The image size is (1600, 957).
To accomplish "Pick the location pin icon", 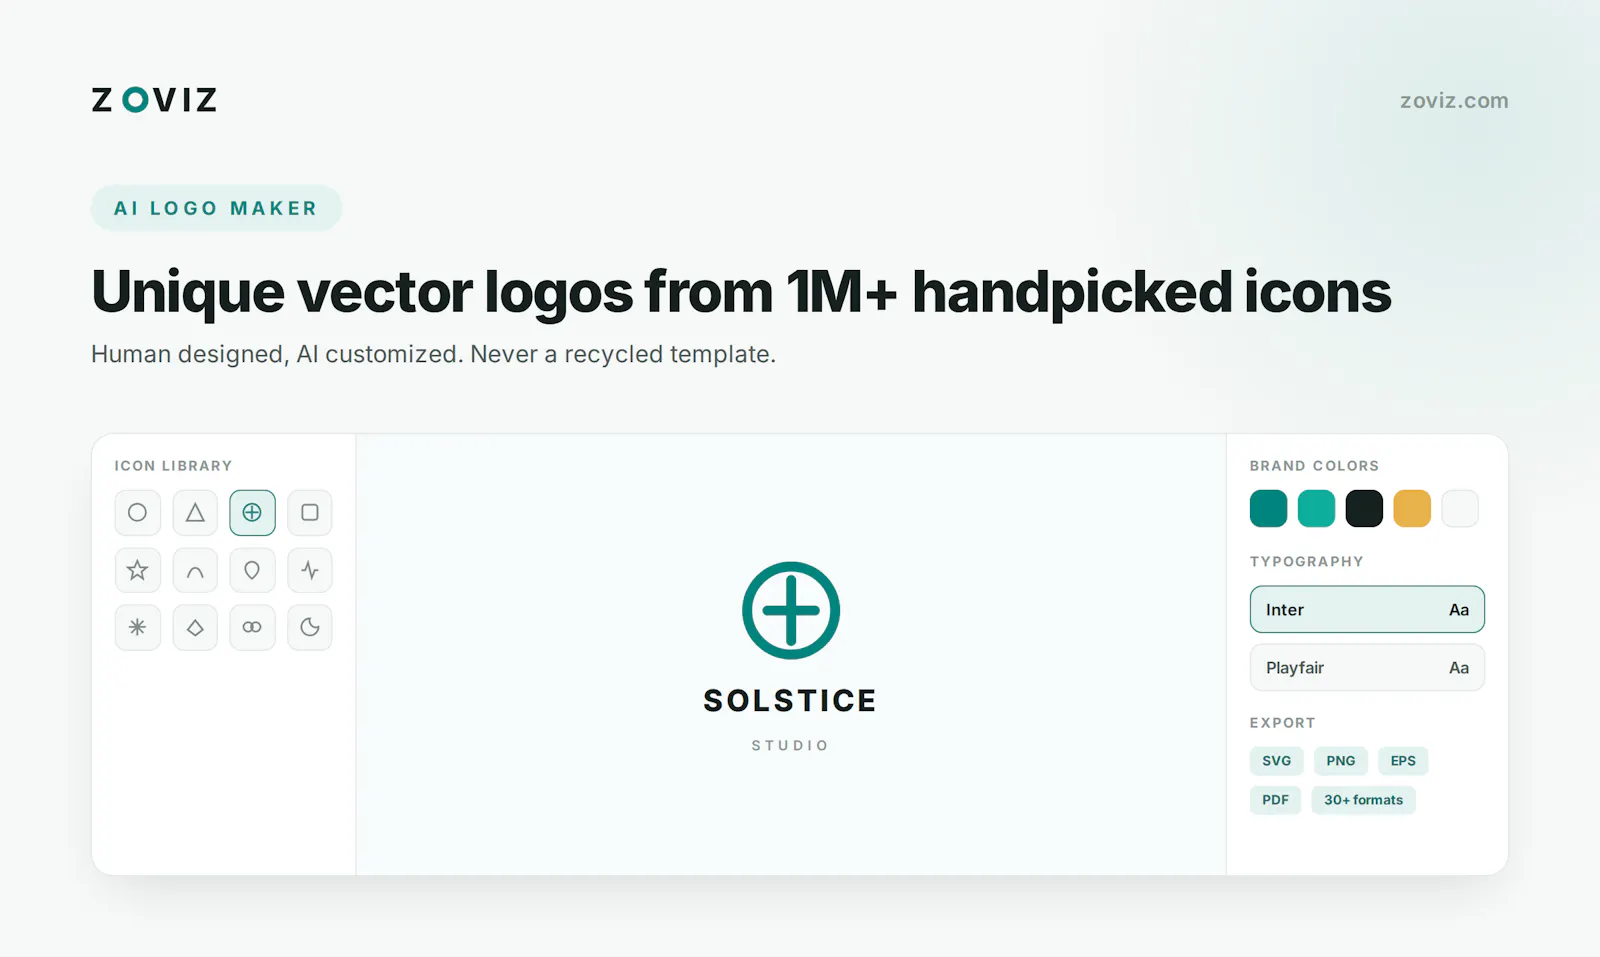I will [x=252, y=570].
